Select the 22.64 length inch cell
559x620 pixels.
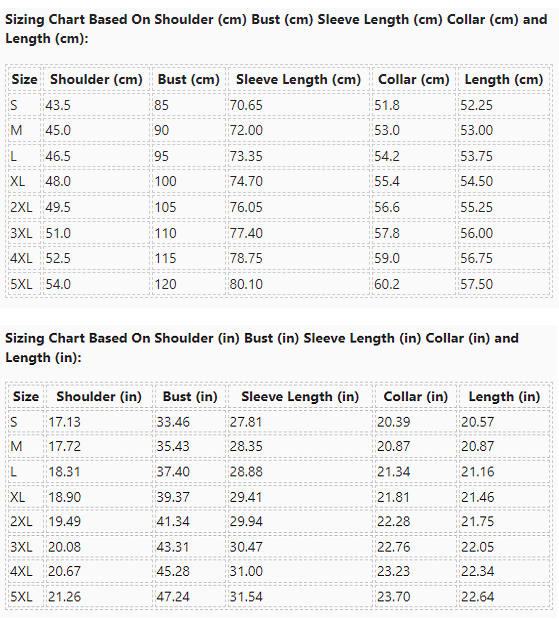click(x=478, y=597)
